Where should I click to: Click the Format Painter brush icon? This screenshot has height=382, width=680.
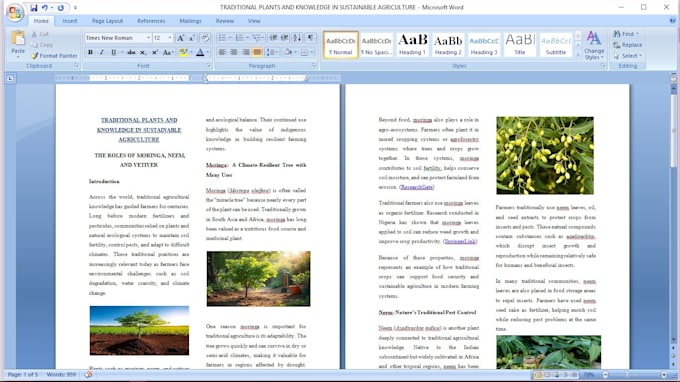[35, 56]
